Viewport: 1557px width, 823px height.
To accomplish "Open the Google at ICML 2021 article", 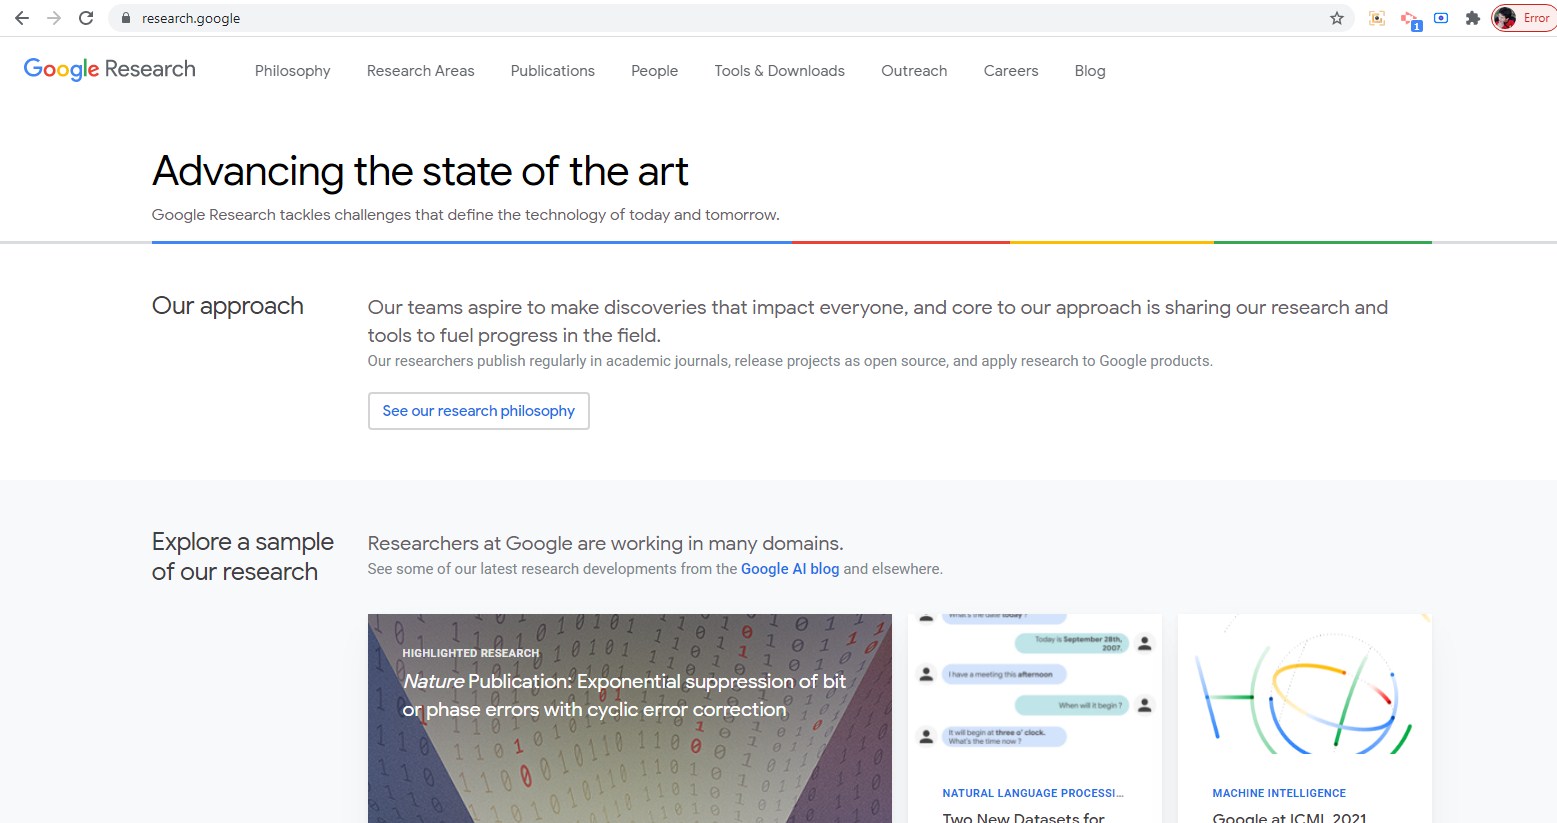I will tap(1289, 817).
